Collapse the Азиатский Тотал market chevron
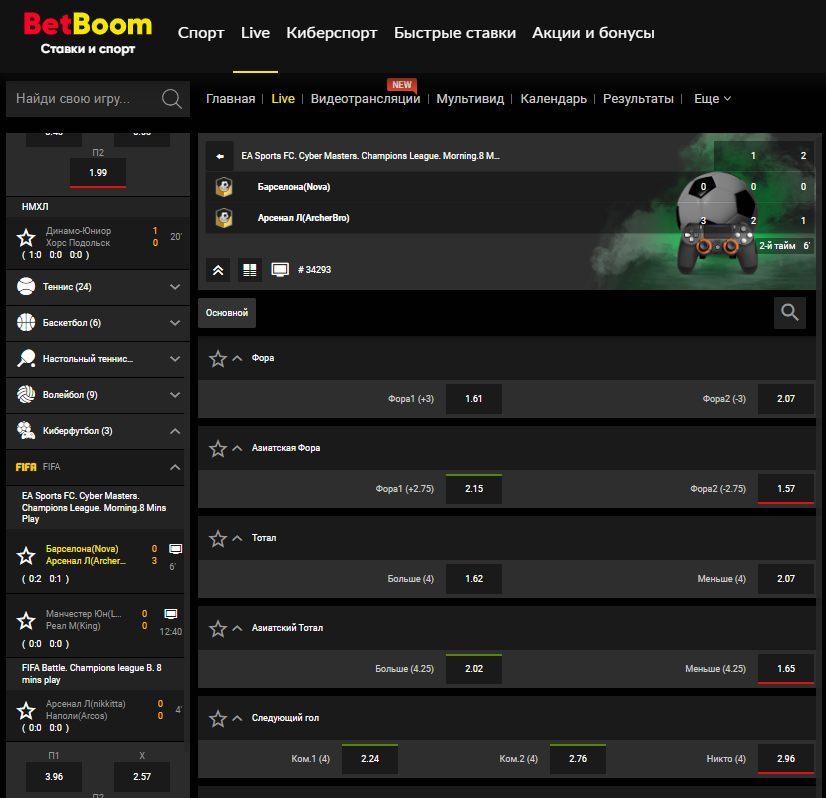The height and width of the screenshot is (798, 826). (237, 628)
